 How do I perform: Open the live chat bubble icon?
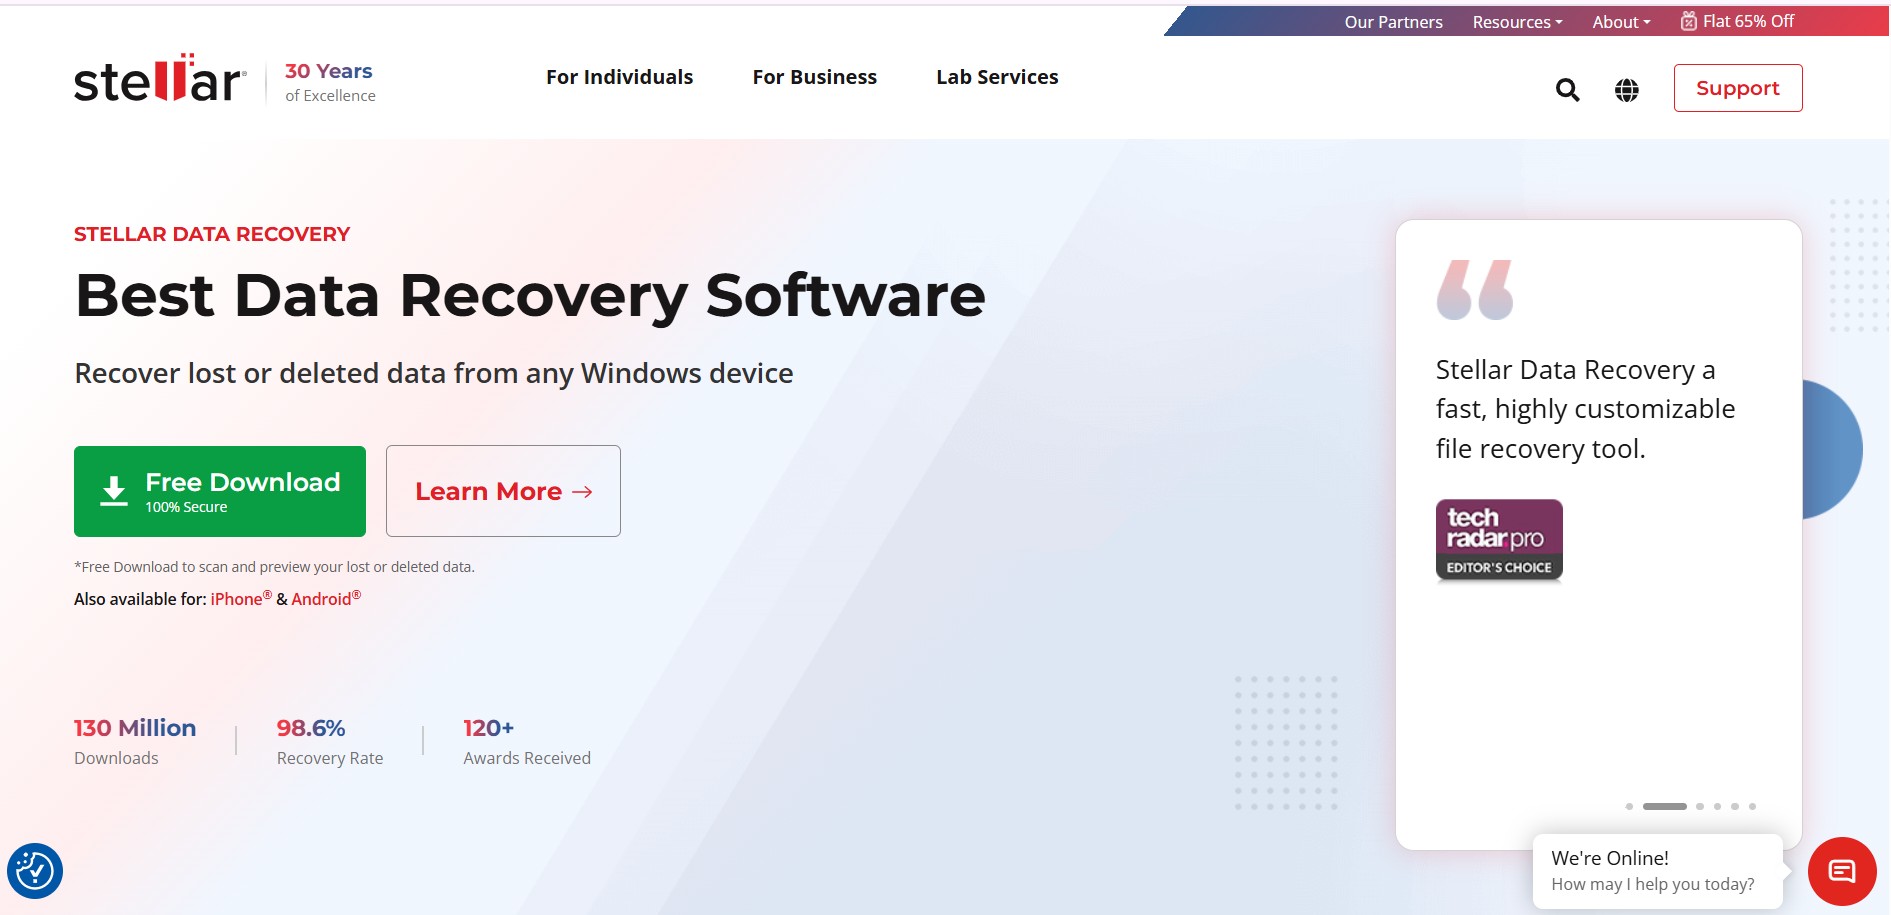coord(1841,871)
